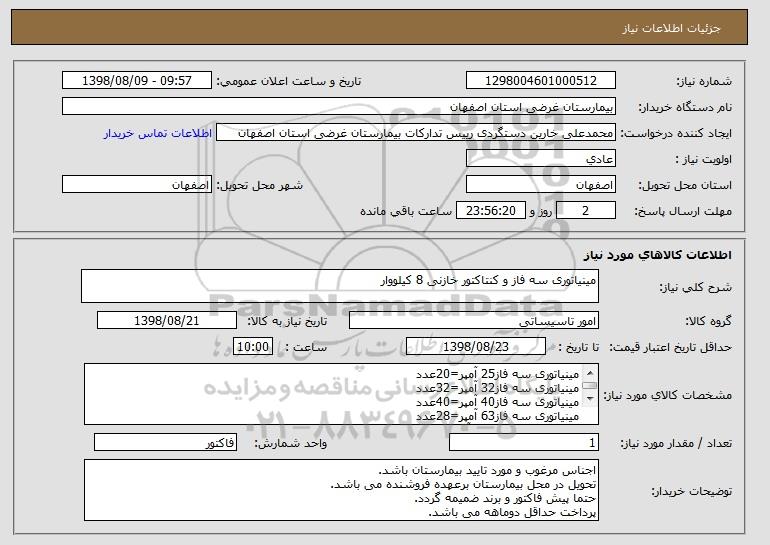Click the text پرداخت حداقل دوماهه می باشد
Image resolution: width=770 pixels, height=545 pixels.
click(512, 513)
